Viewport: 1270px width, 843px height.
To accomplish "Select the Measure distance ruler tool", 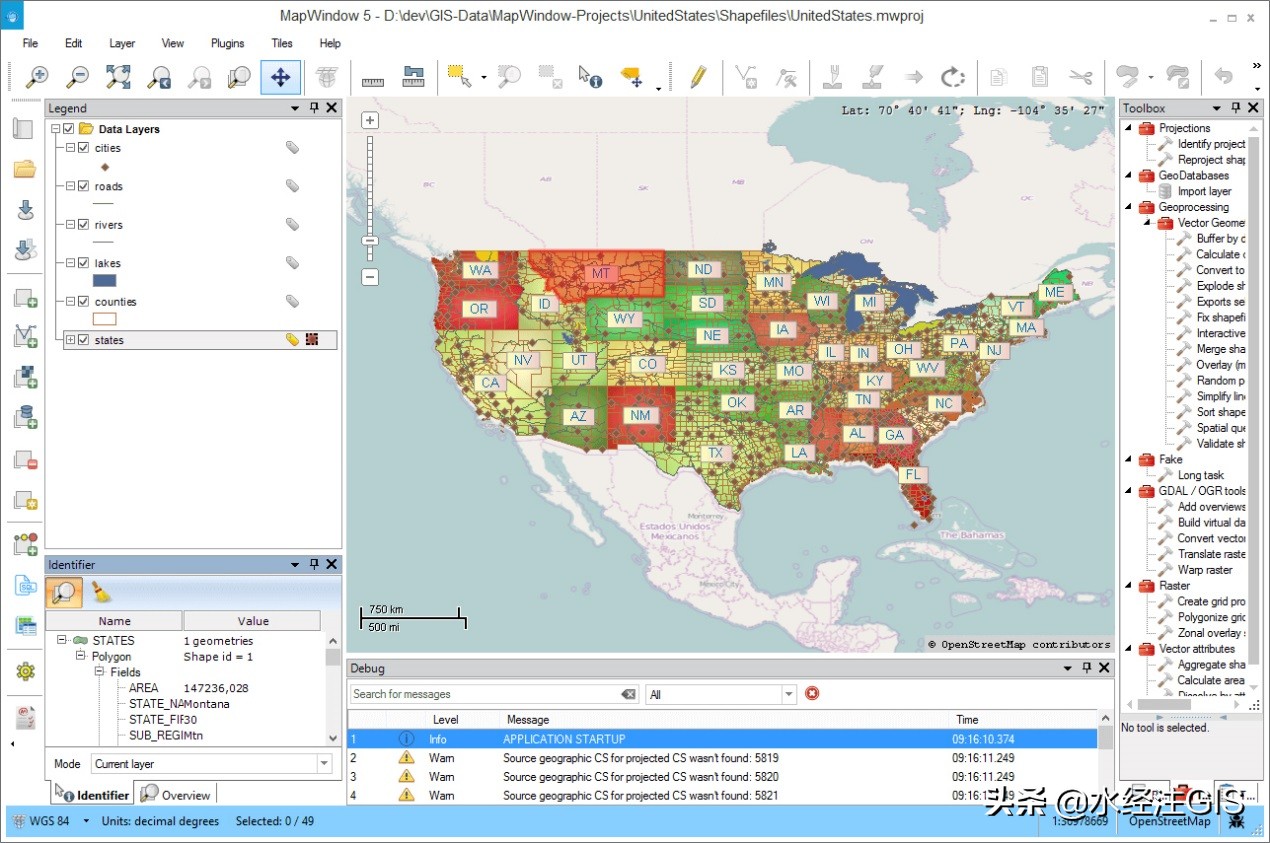I will point(372,76).
